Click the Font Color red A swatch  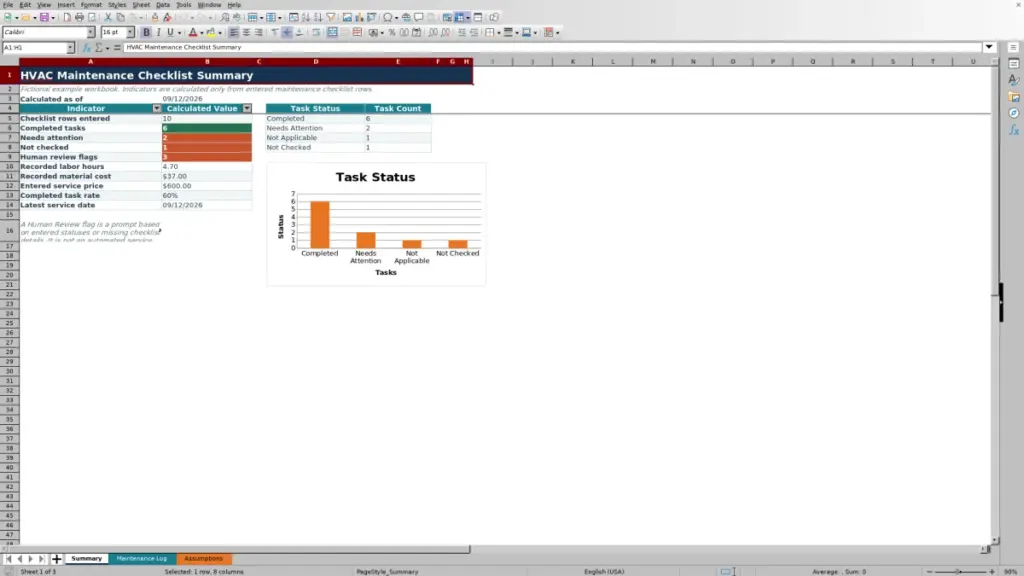click(x=193, y=33)
